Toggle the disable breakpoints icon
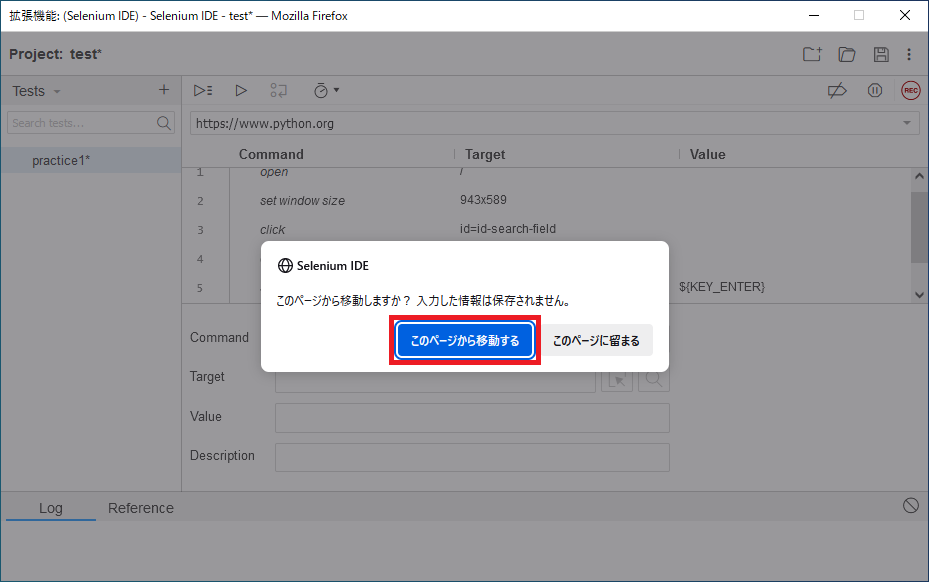The width and height of the screenshot is (929, 582). pos(837,91)
